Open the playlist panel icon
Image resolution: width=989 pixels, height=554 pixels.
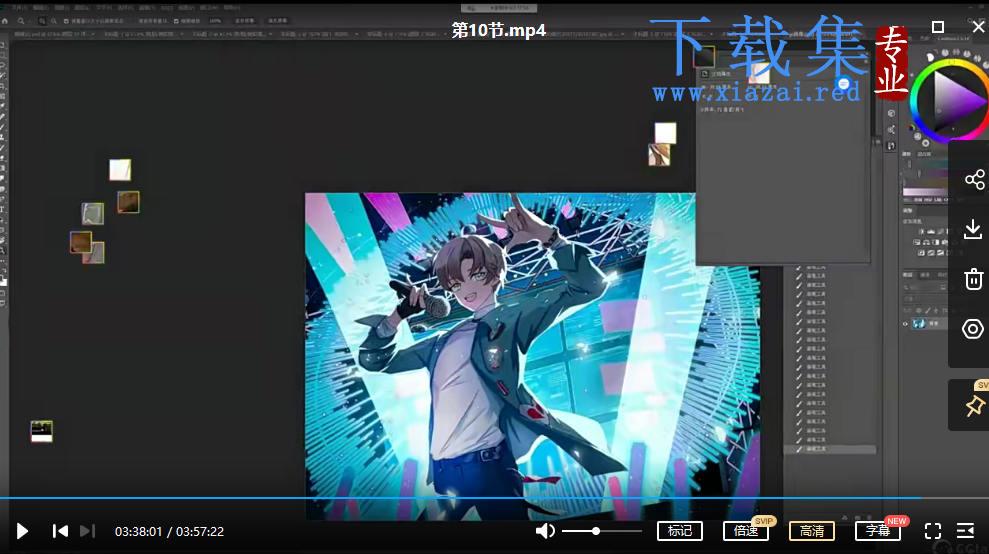coord(966,531)
